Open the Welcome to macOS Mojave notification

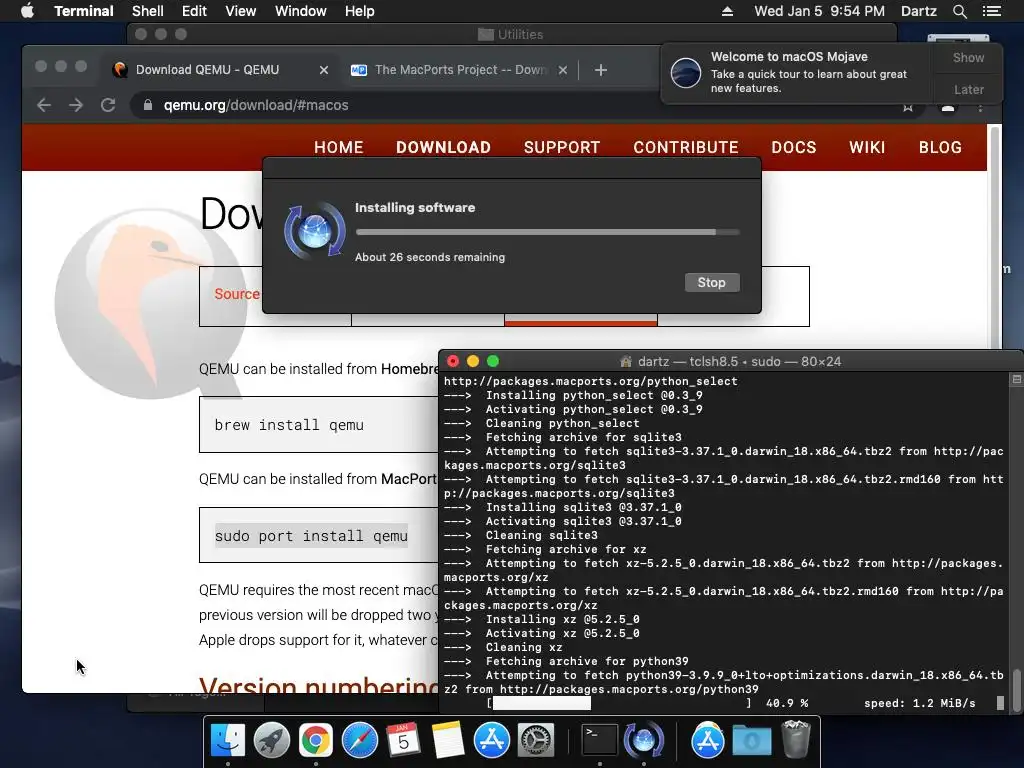pos(797,72)
